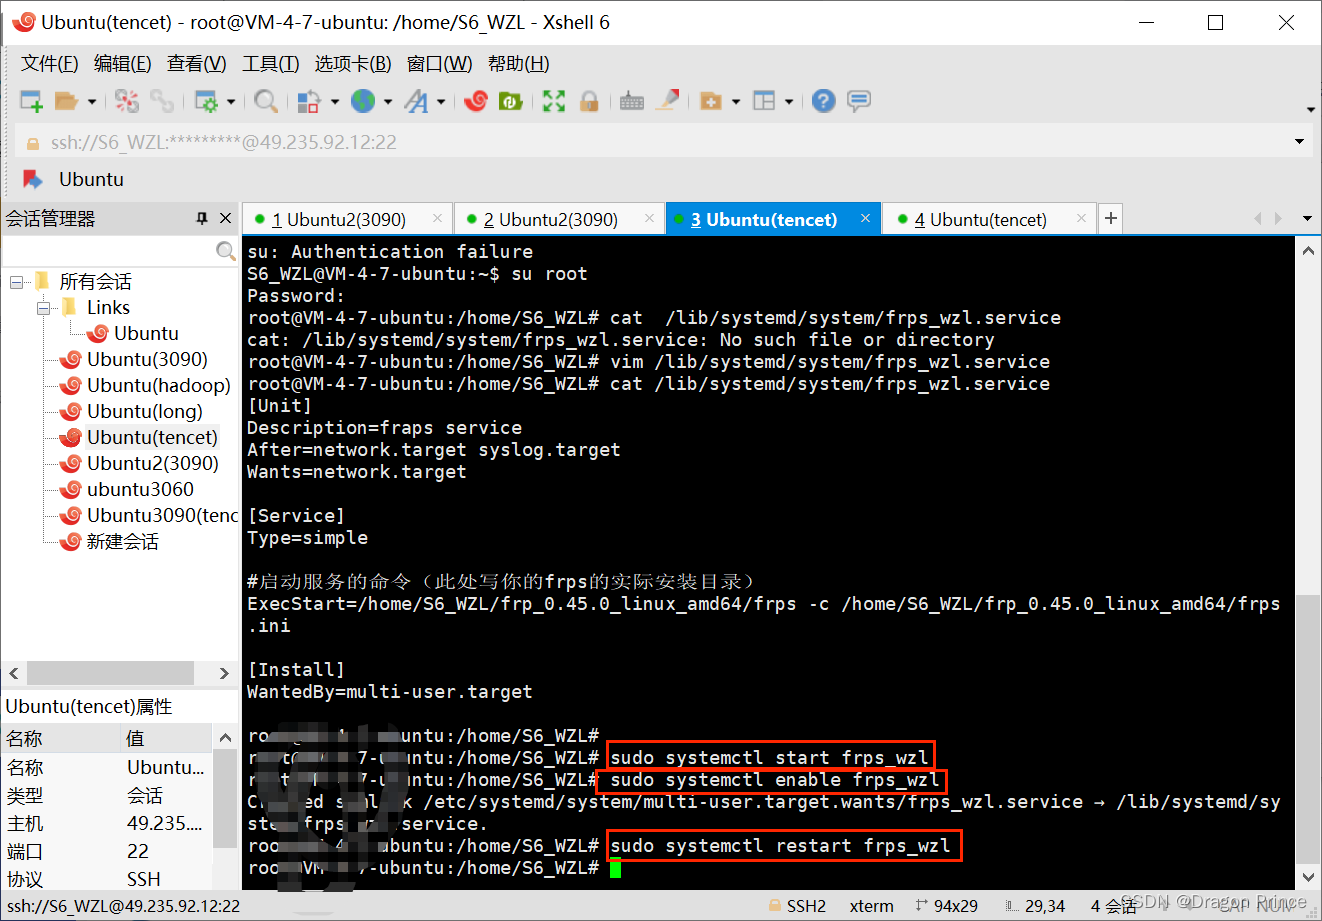Open the 窗口(W) menu

tap(440, 64)
